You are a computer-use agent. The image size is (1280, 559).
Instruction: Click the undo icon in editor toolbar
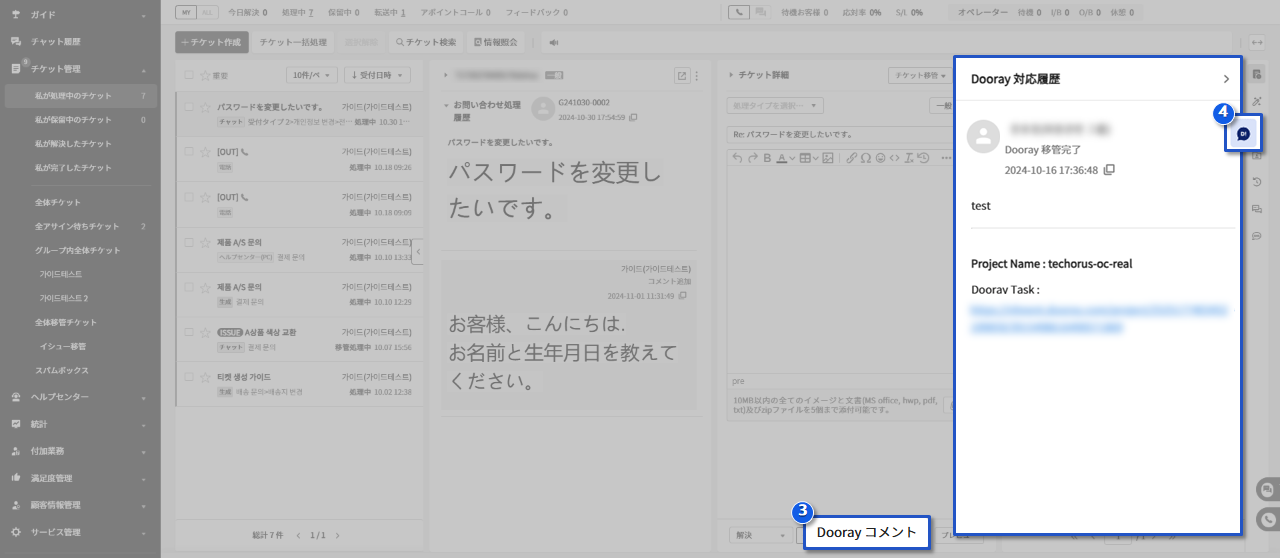738,158
